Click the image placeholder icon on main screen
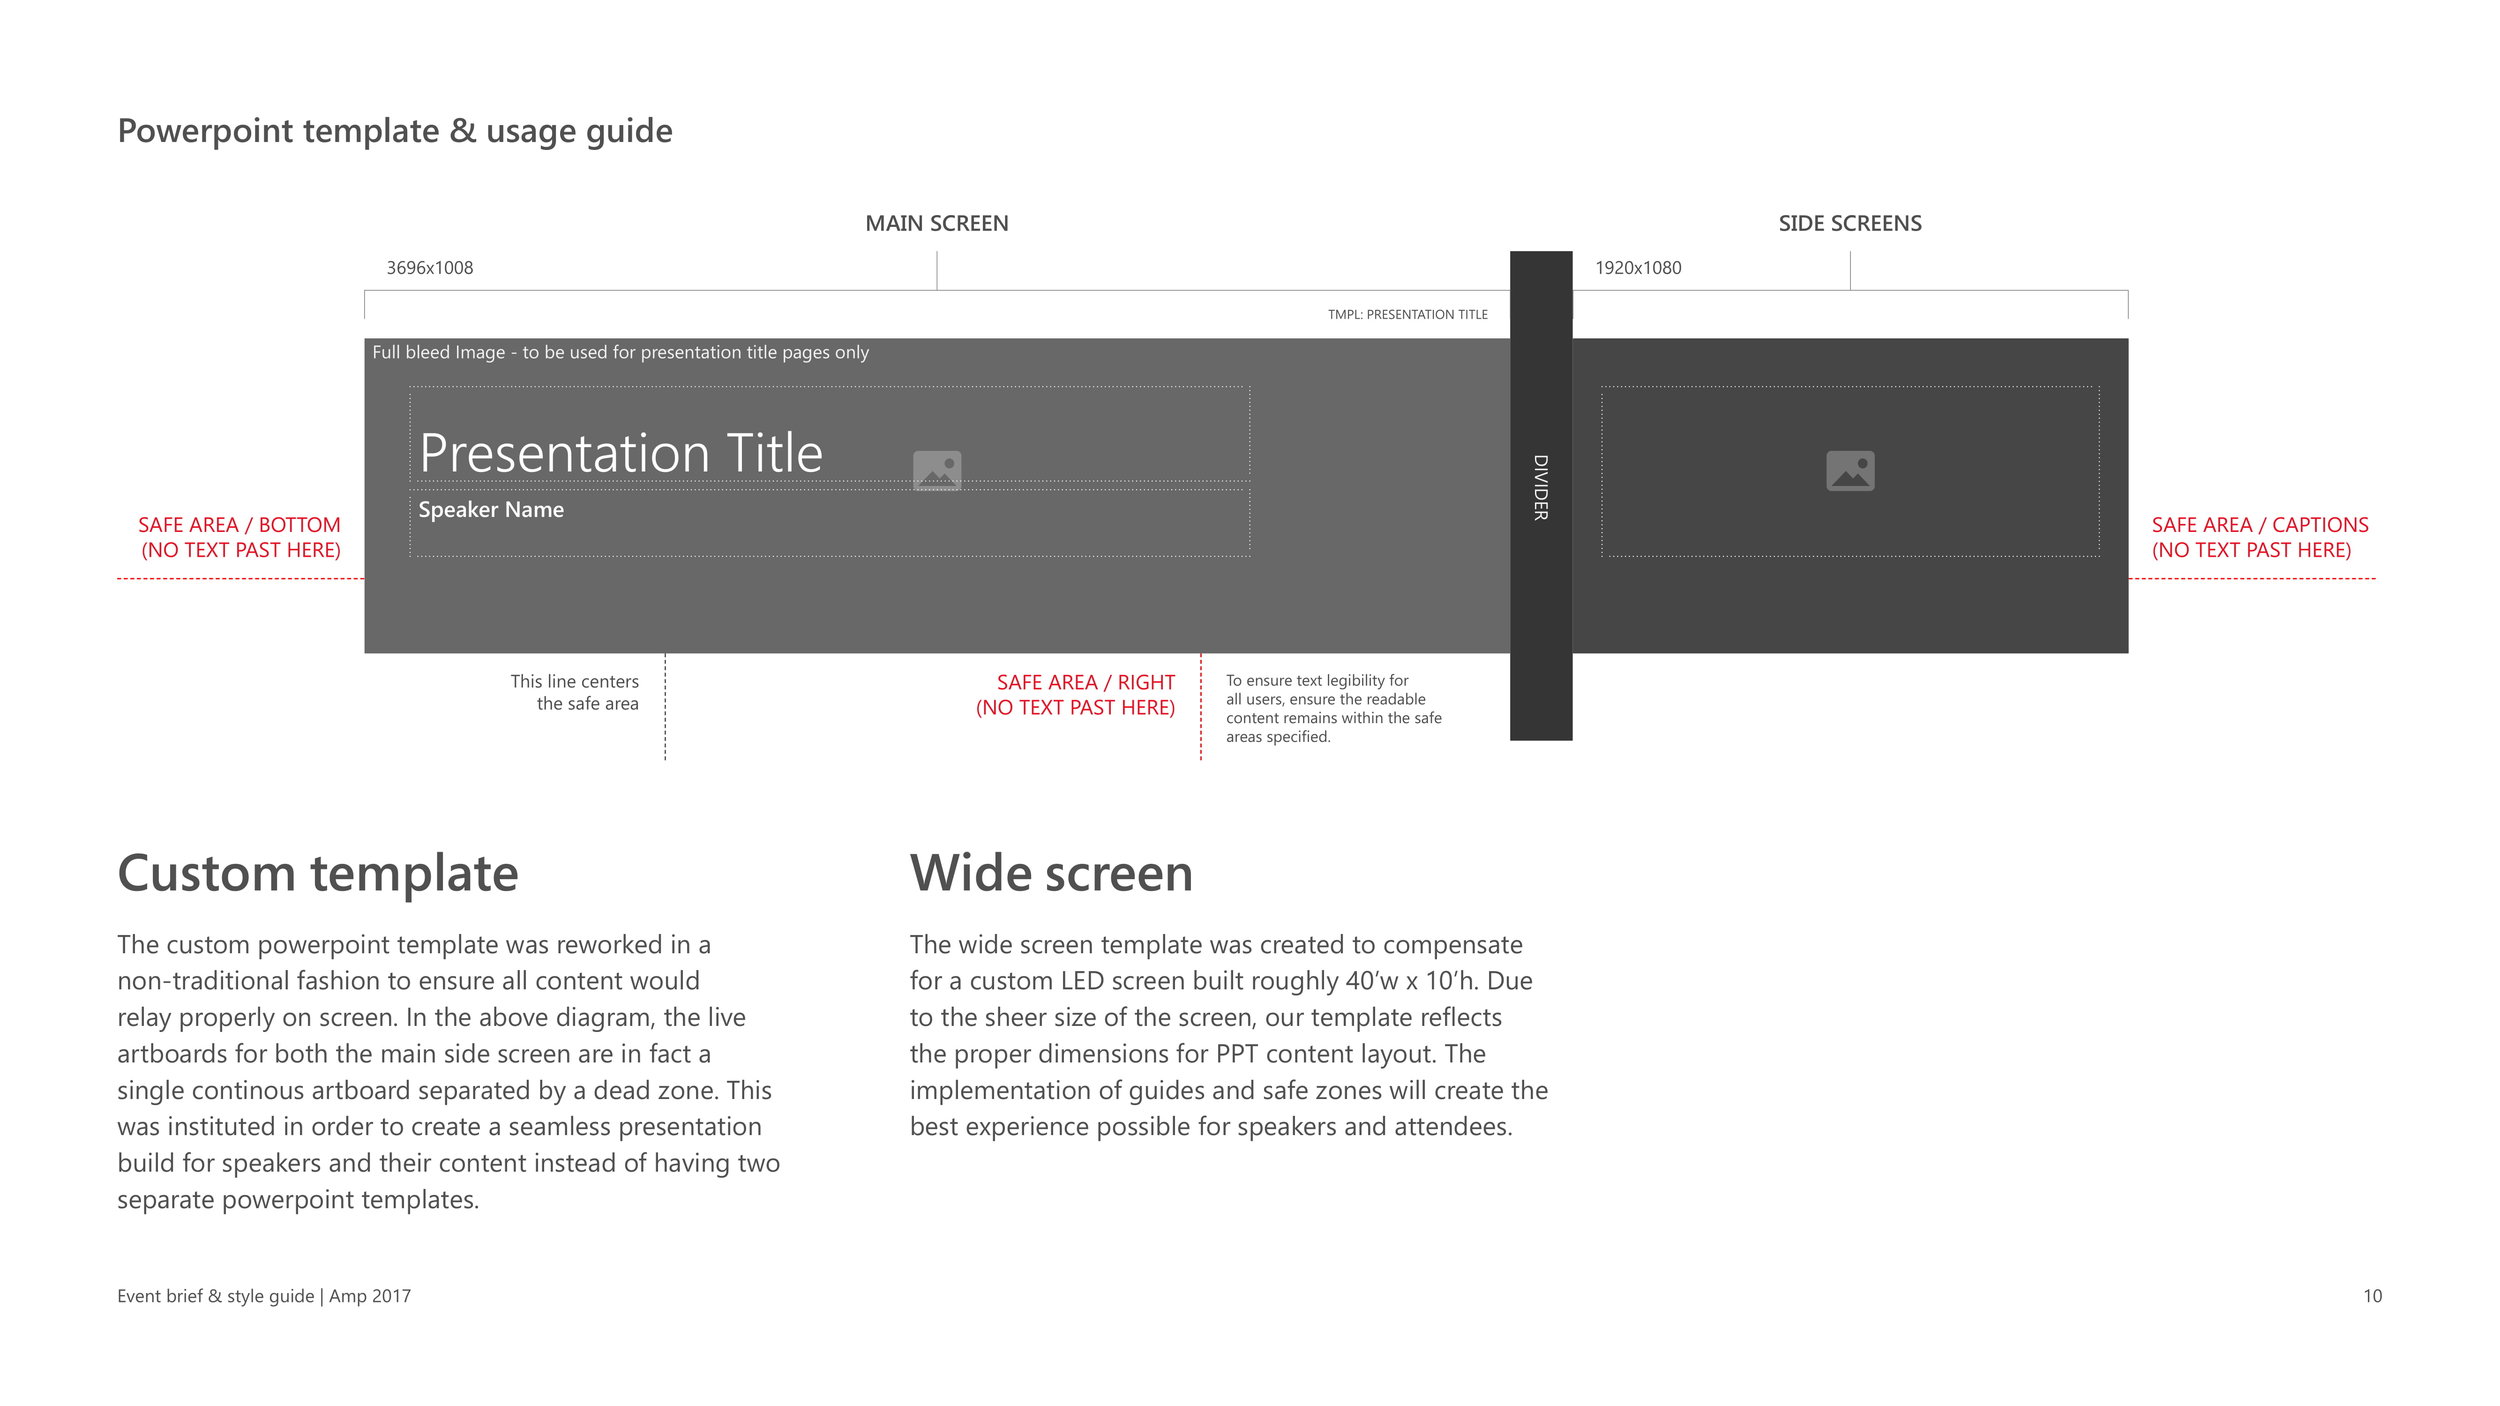The height and width of the screenshot is (1406, 2500). pyautogui.click(x=937, y=470)
